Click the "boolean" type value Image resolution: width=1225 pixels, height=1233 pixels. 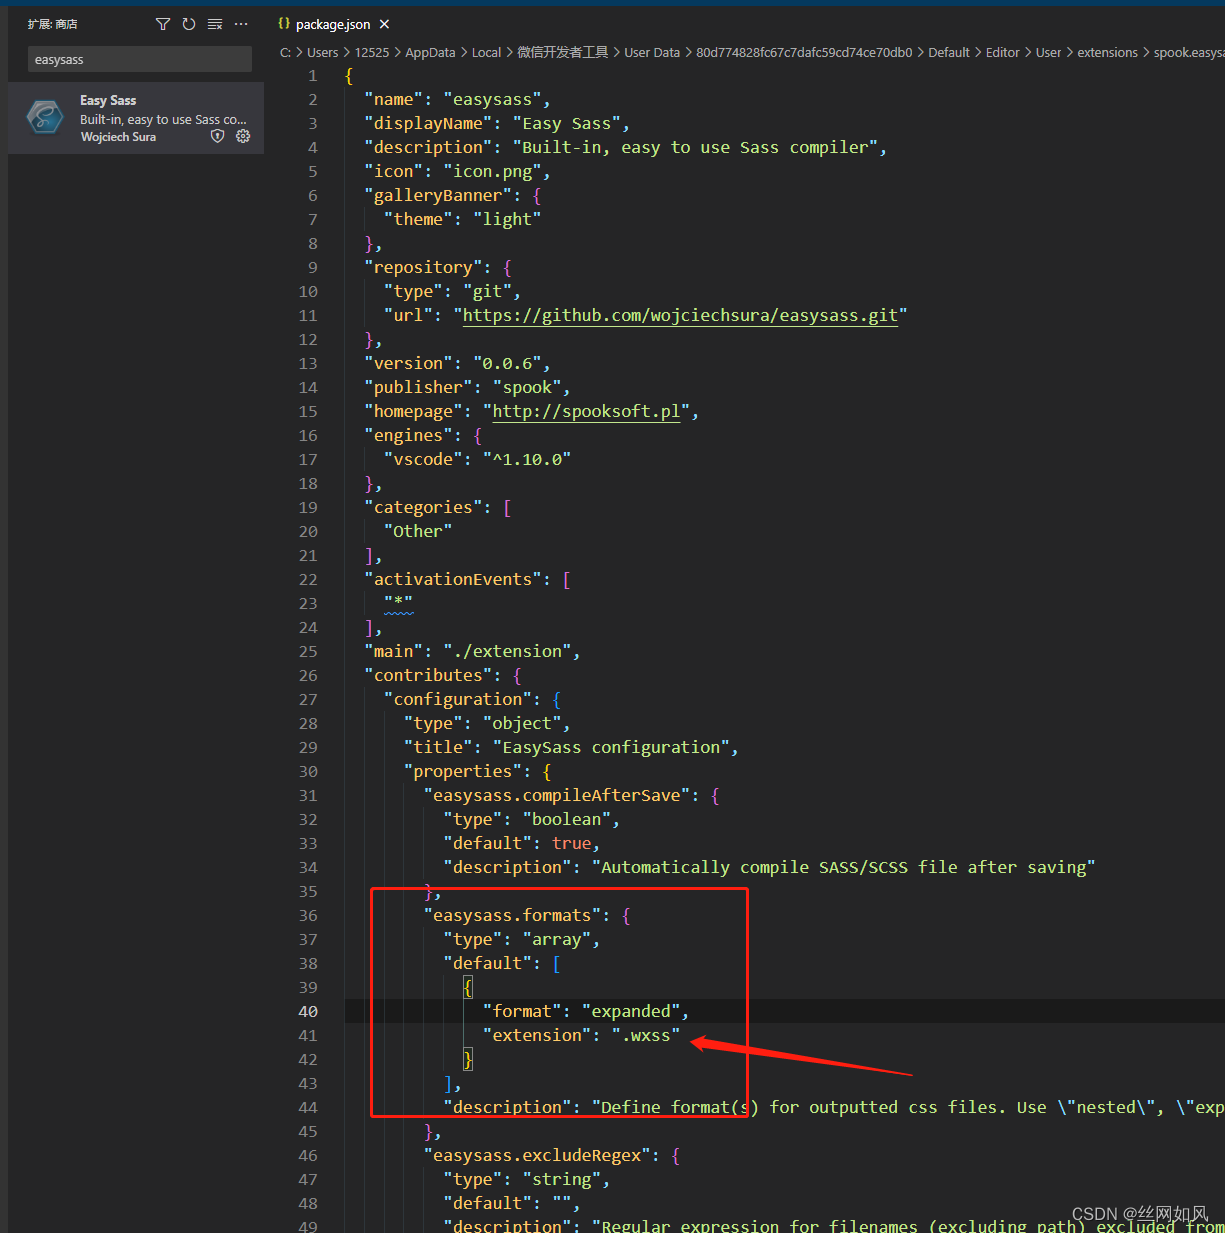tap(567, 819)
